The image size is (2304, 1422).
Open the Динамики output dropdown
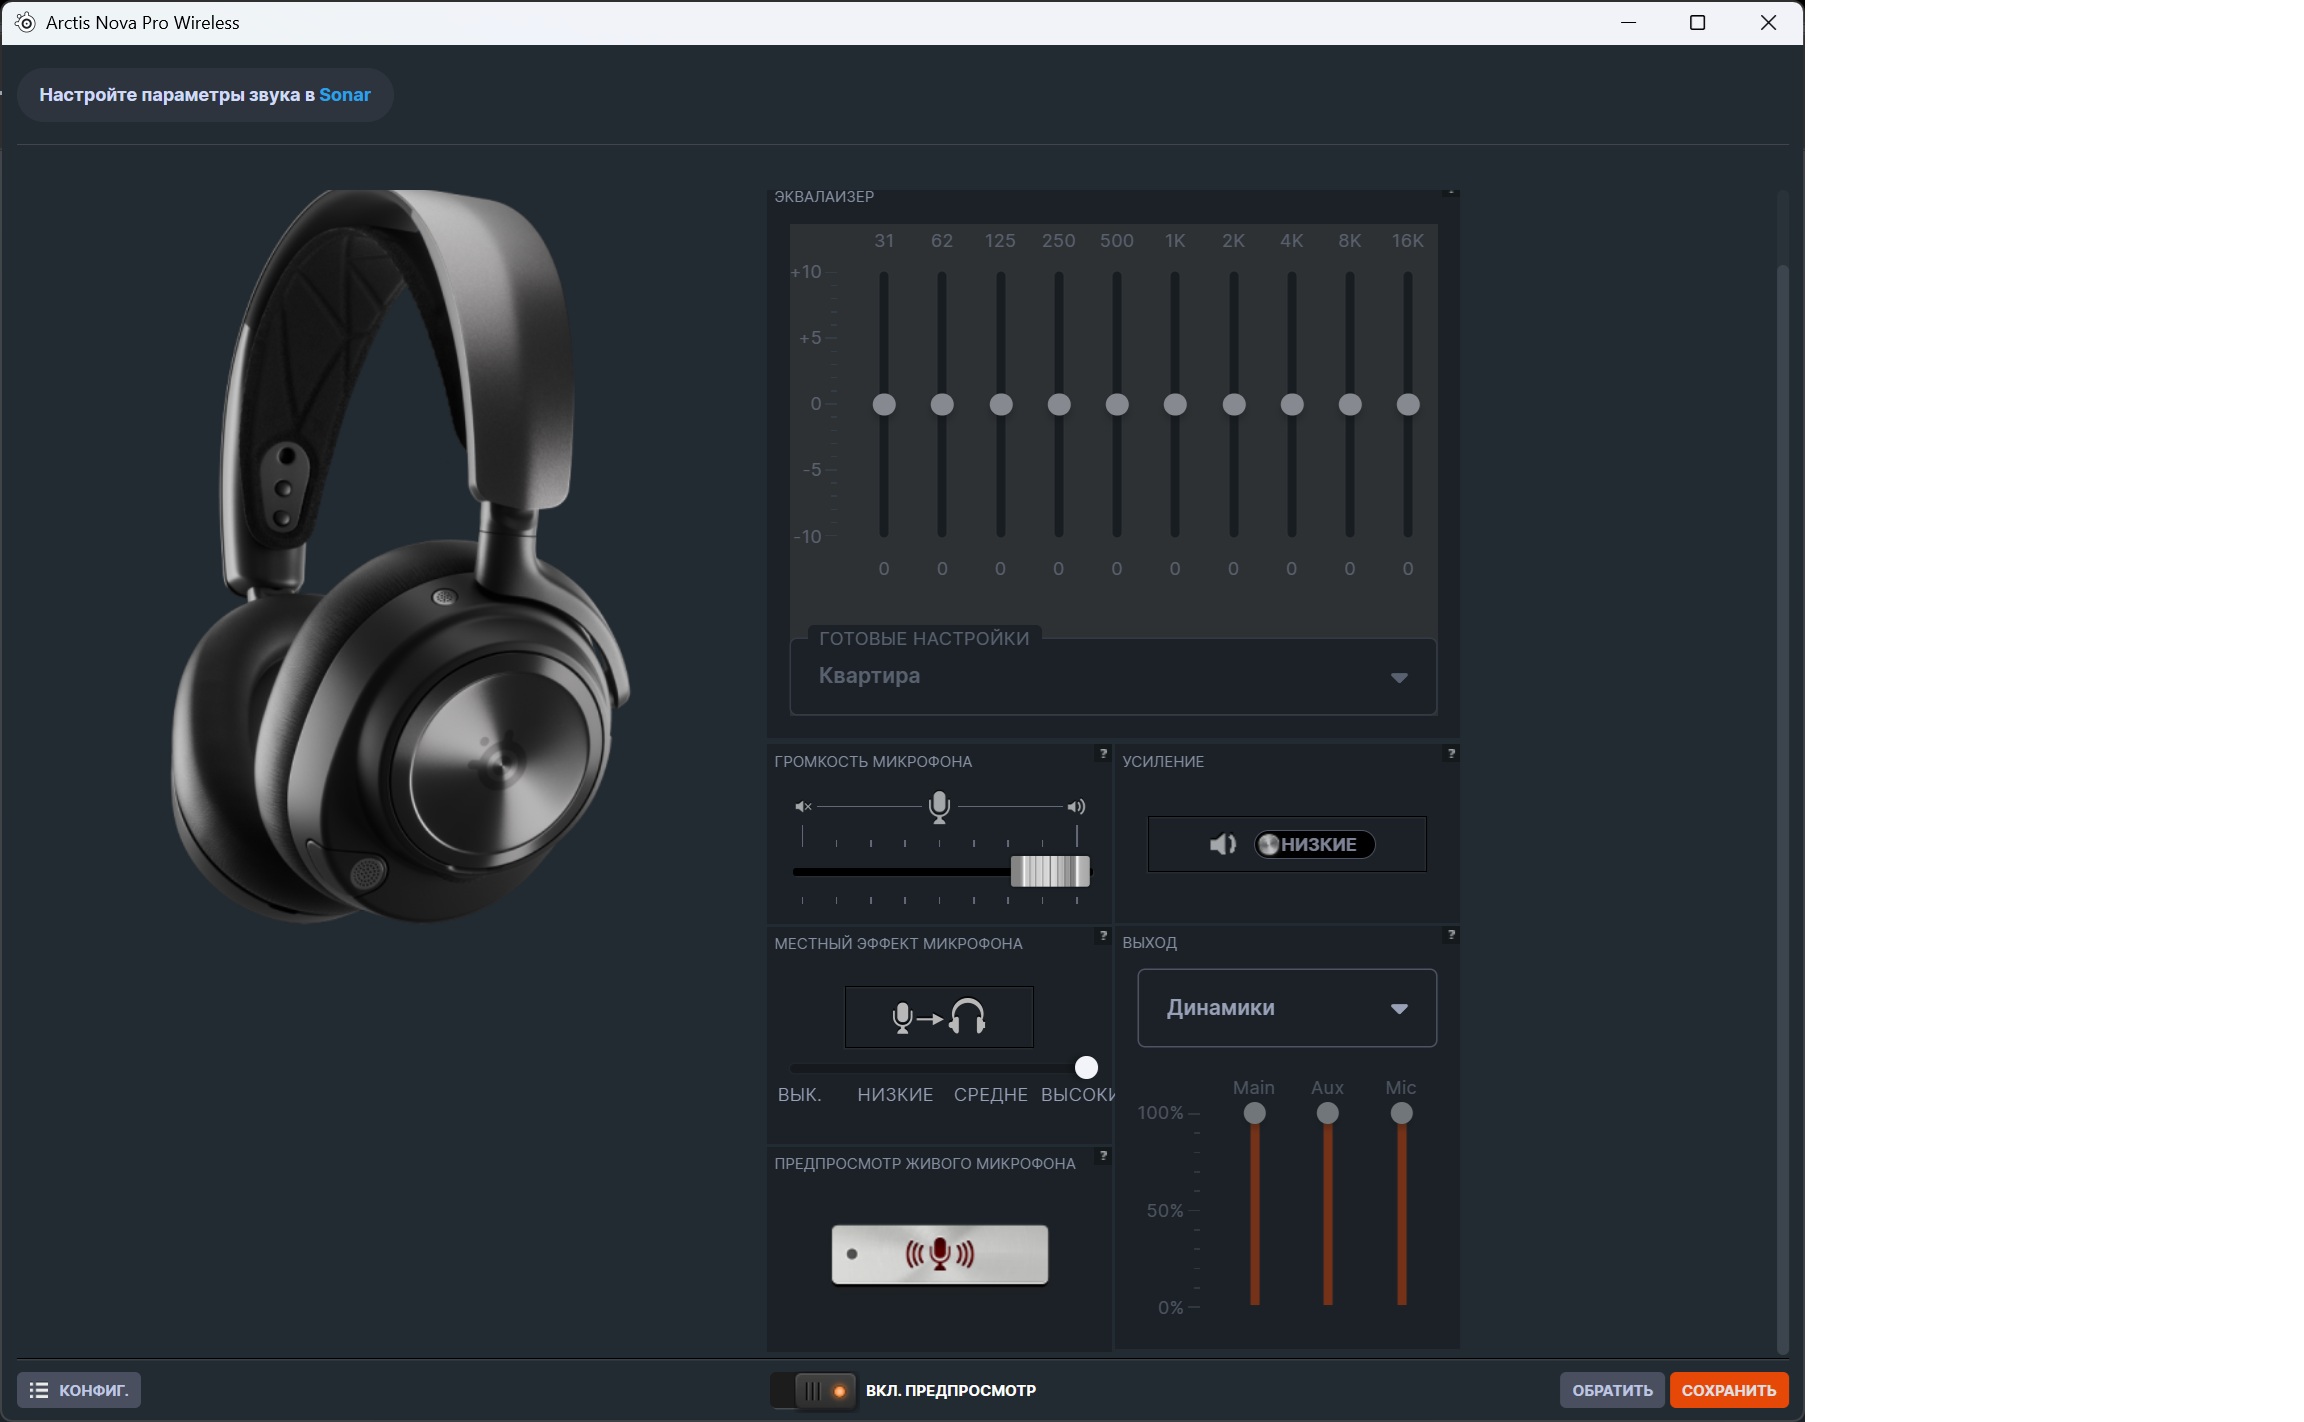point(1287,1008)
